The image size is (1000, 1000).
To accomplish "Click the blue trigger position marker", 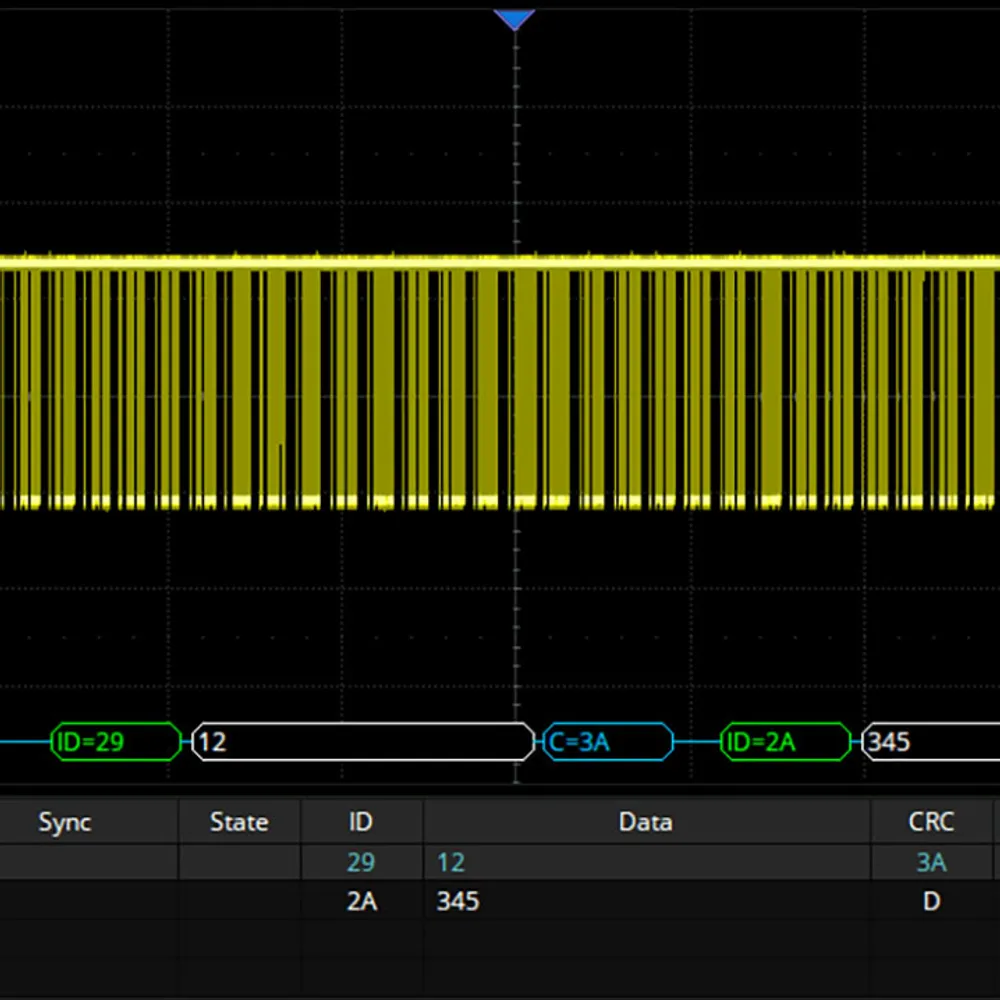I will click(x=515, y=19).
